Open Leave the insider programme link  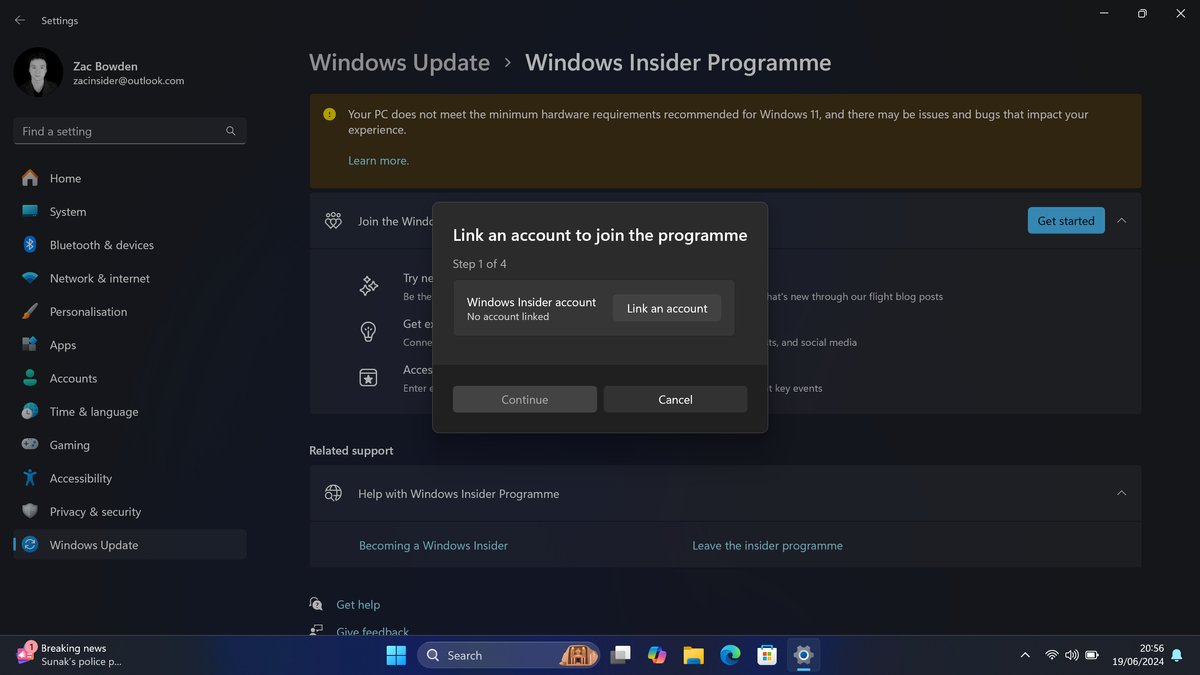767,546
